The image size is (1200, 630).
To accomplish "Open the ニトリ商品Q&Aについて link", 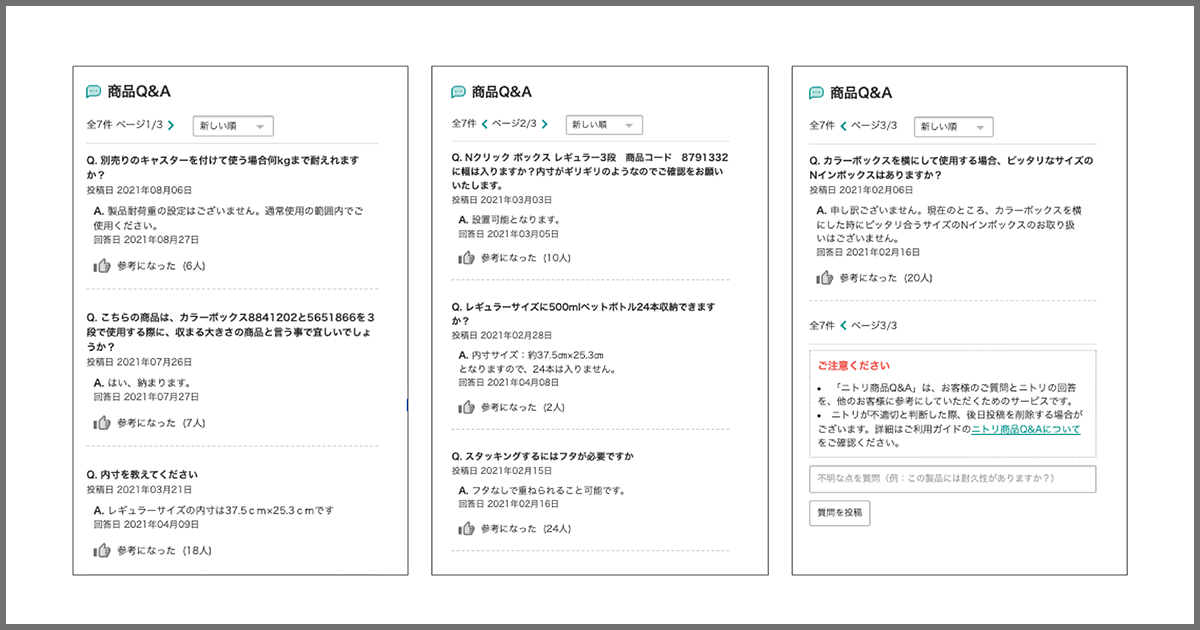I will (1025, 429).
